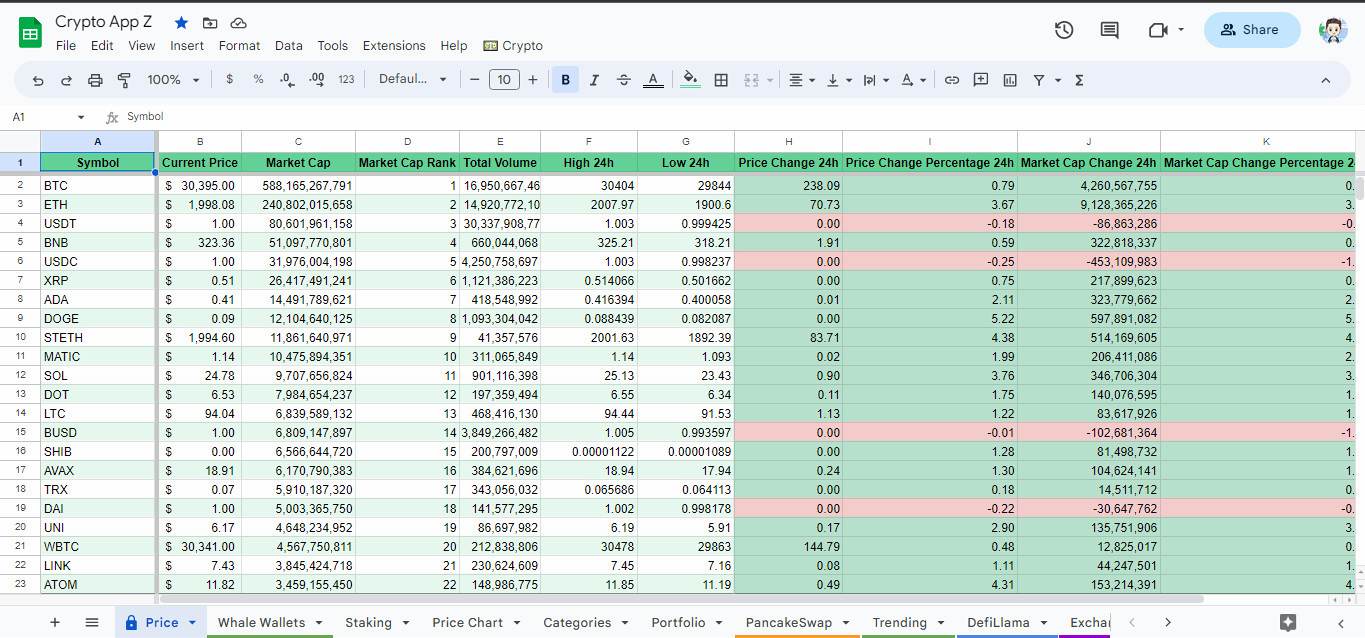The width and height of the screenshot is (1365, 638).
Task: Show the all sheets list
Action: pyautogui.click(x=92, y=622)
